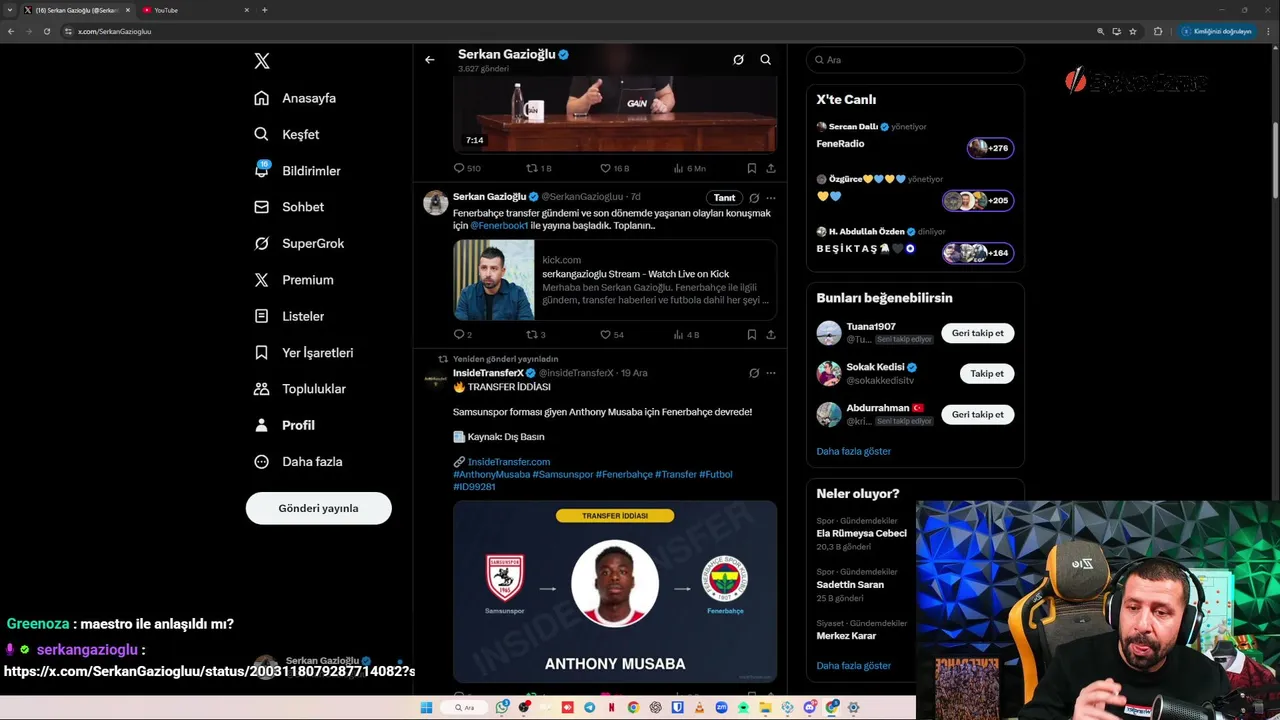
Task: Follow Sokak Kedisi with Takip et
Action: click(987, 373)
